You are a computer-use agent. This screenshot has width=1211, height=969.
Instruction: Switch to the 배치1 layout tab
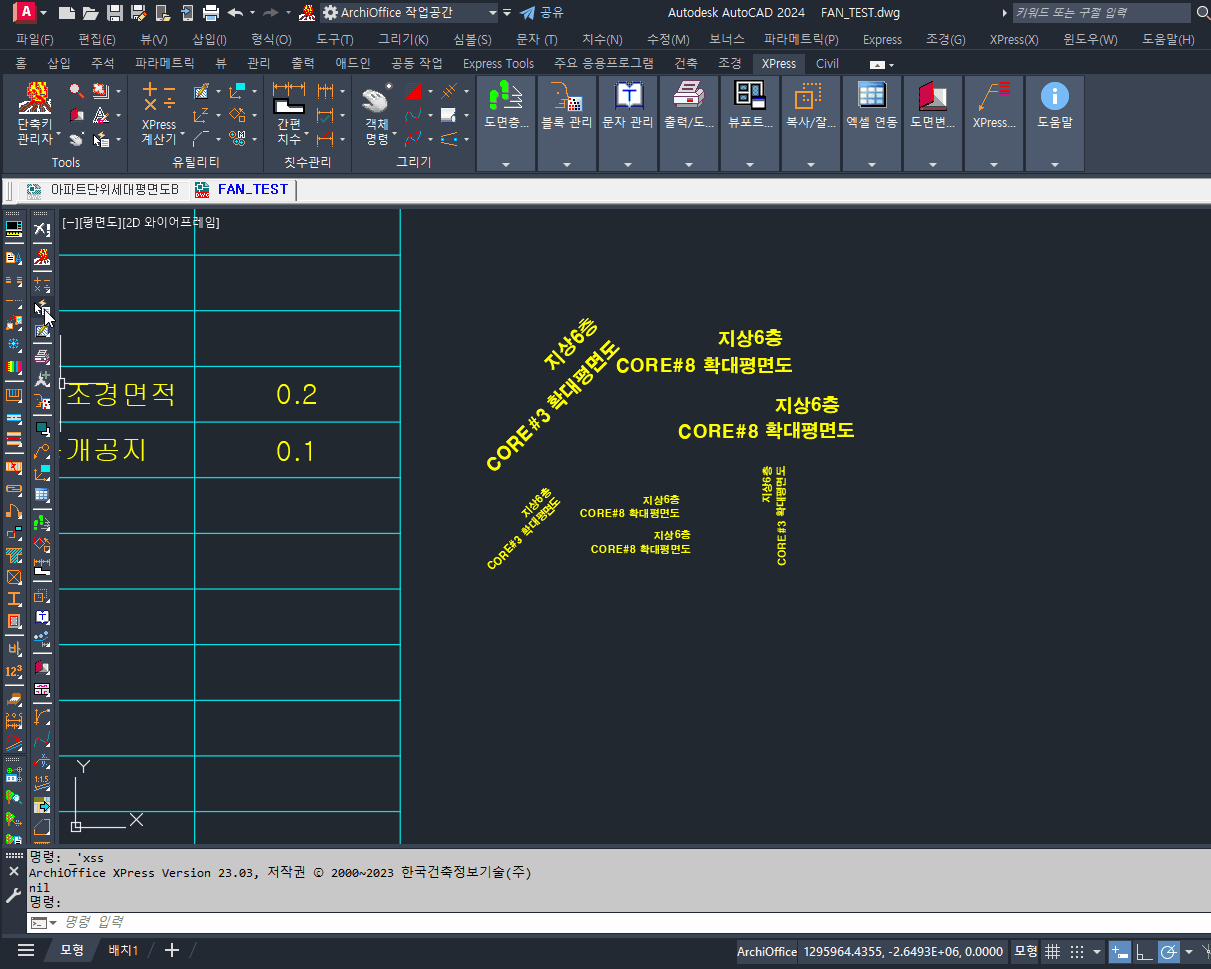(x=123, y=950)
